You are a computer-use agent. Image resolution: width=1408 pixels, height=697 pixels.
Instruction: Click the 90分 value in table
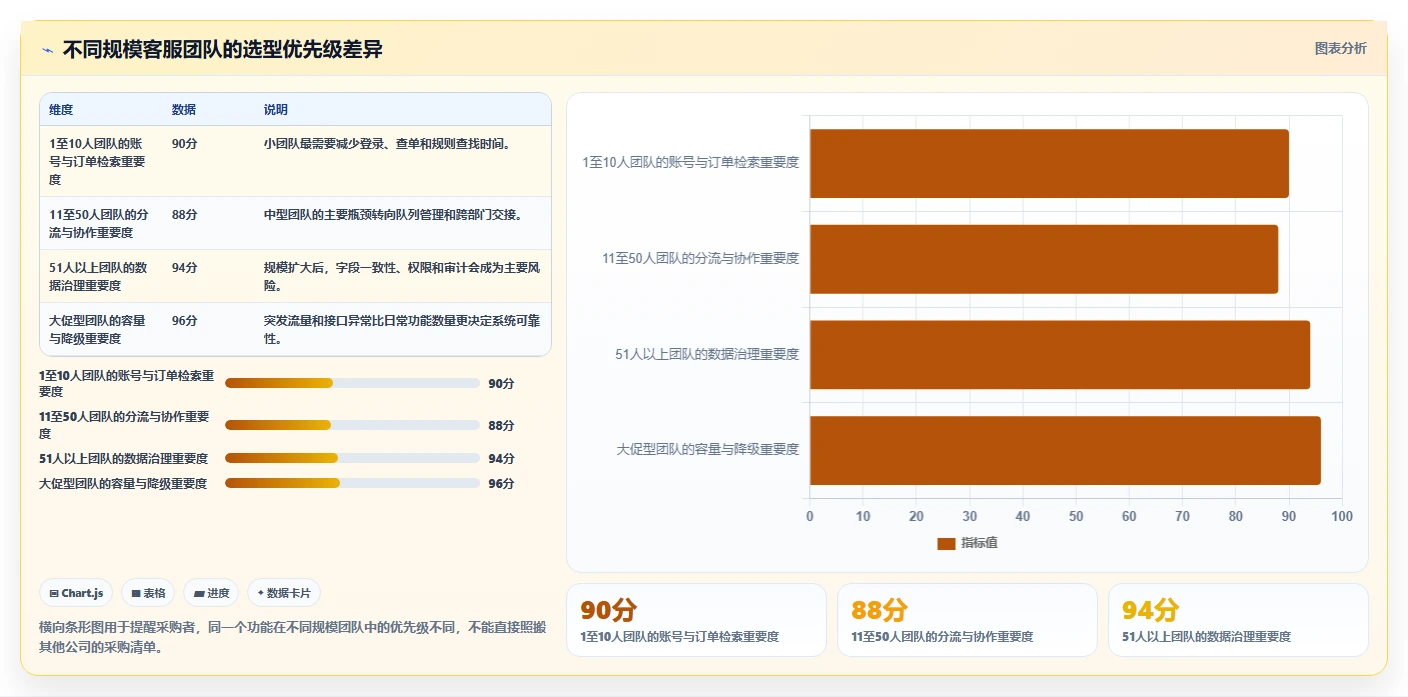[x=185, y=144]
